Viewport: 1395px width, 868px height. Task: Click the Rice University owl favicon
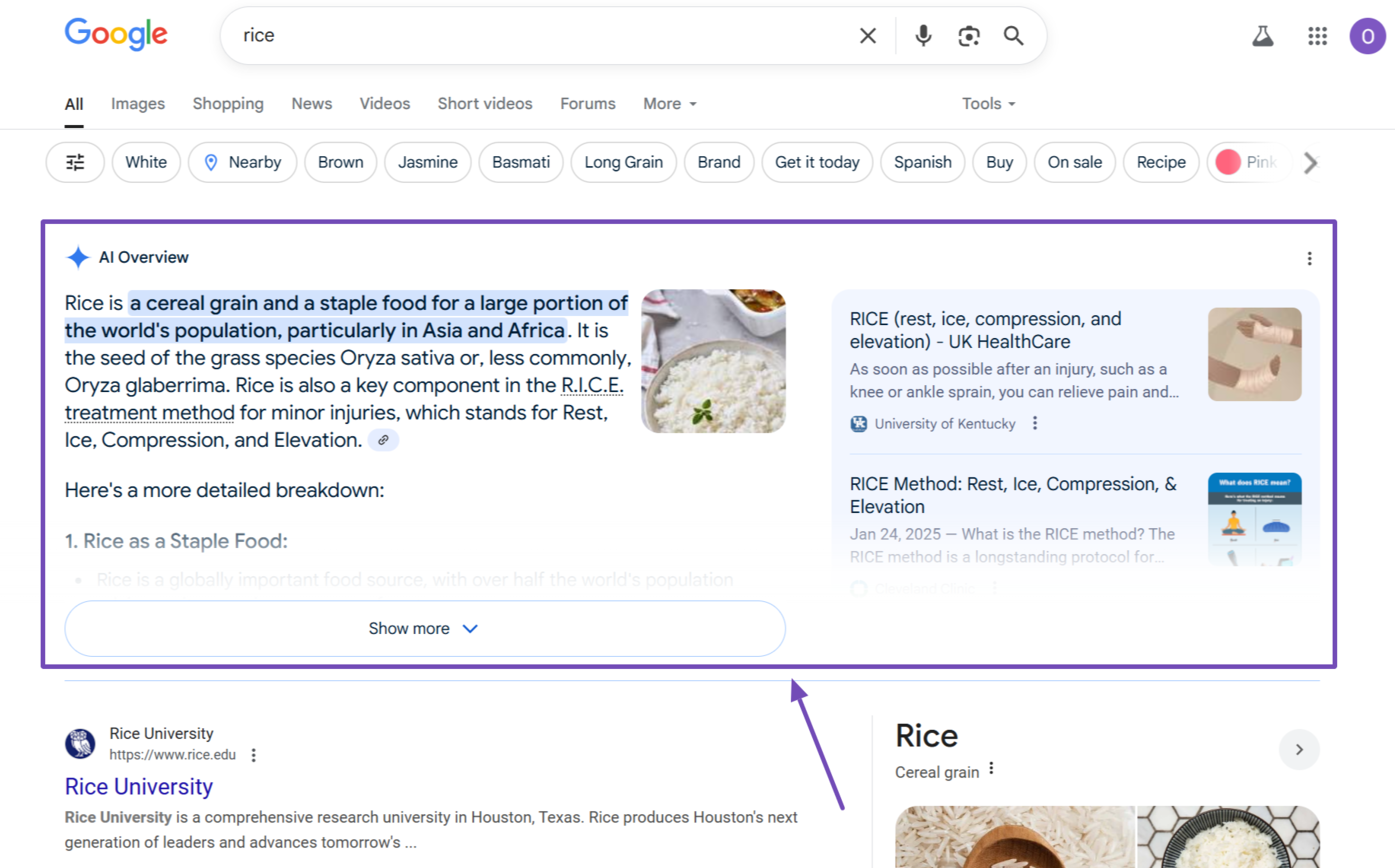tap(80, 744)
